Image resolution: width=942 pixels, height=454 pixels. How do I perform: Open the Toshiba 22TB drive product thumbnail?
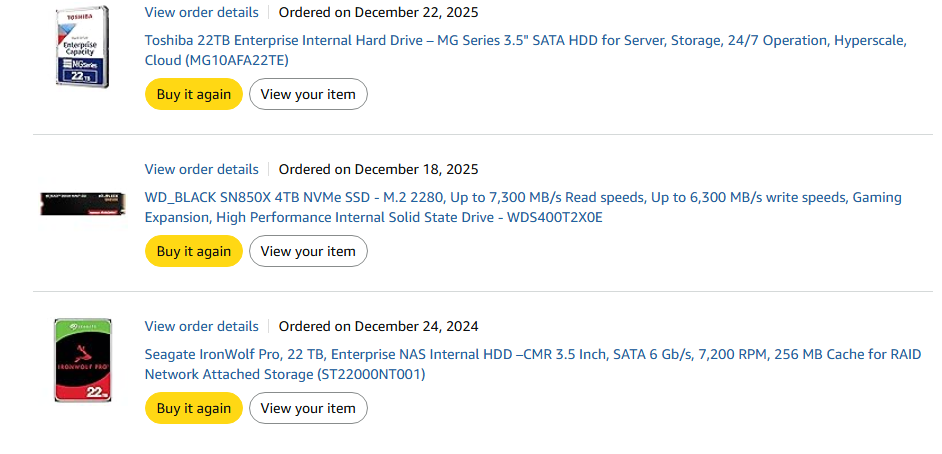82,47
